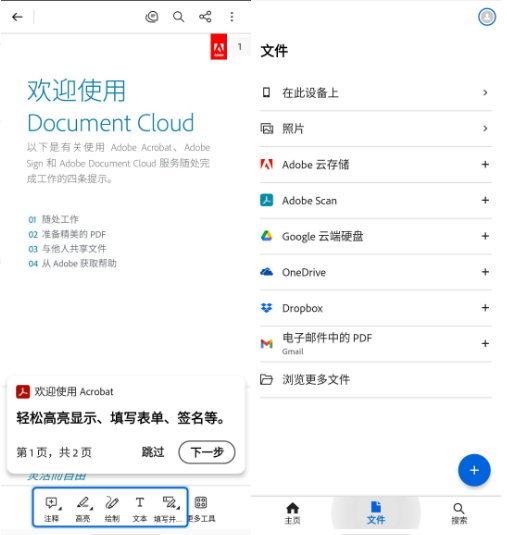Switch to the 文件 files tab
This screenshot has height=535, width=507.
click(x=376, y=513)
